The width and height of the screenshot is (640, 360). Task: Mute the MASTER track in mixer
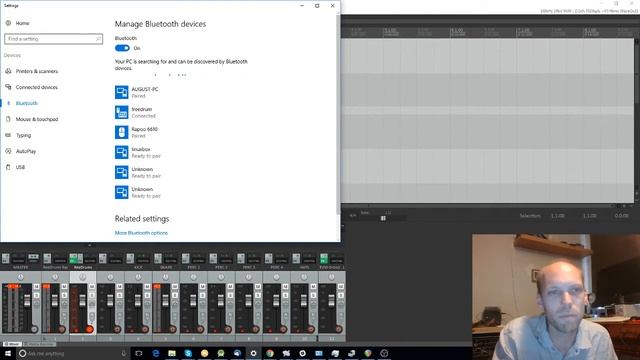click(36, 287)
